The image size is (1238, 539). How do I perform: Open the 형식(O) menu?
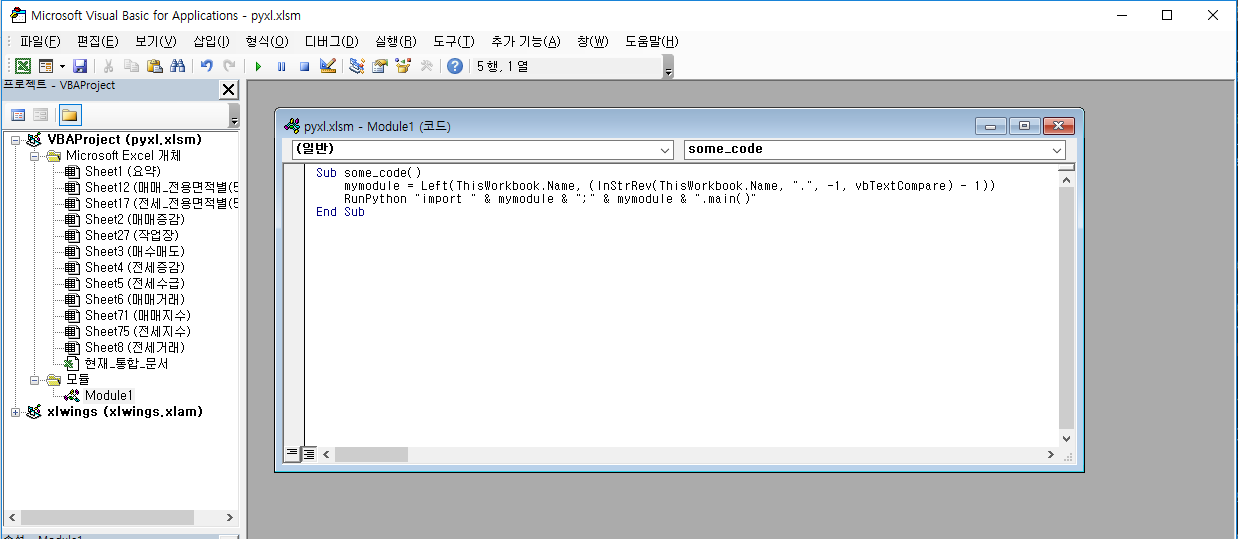point(266,41)
